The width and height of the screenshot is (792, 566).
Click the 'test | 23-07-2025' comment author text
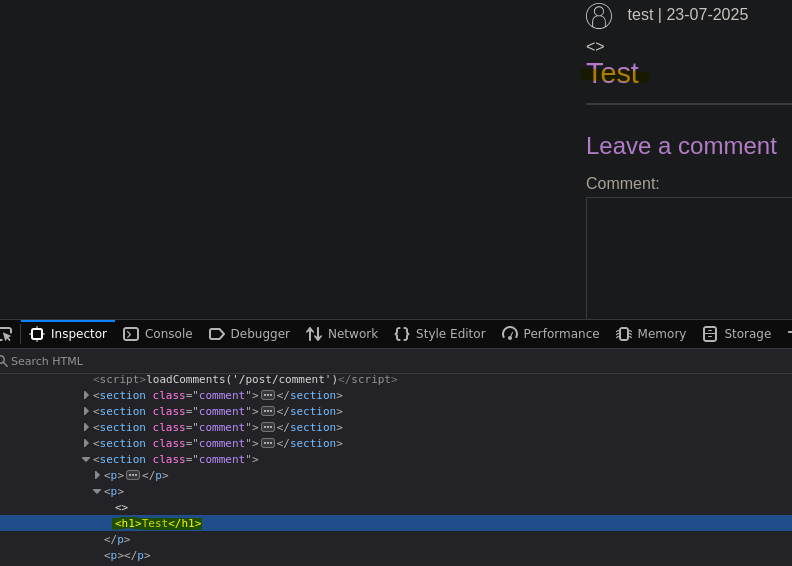pos(687,15)
